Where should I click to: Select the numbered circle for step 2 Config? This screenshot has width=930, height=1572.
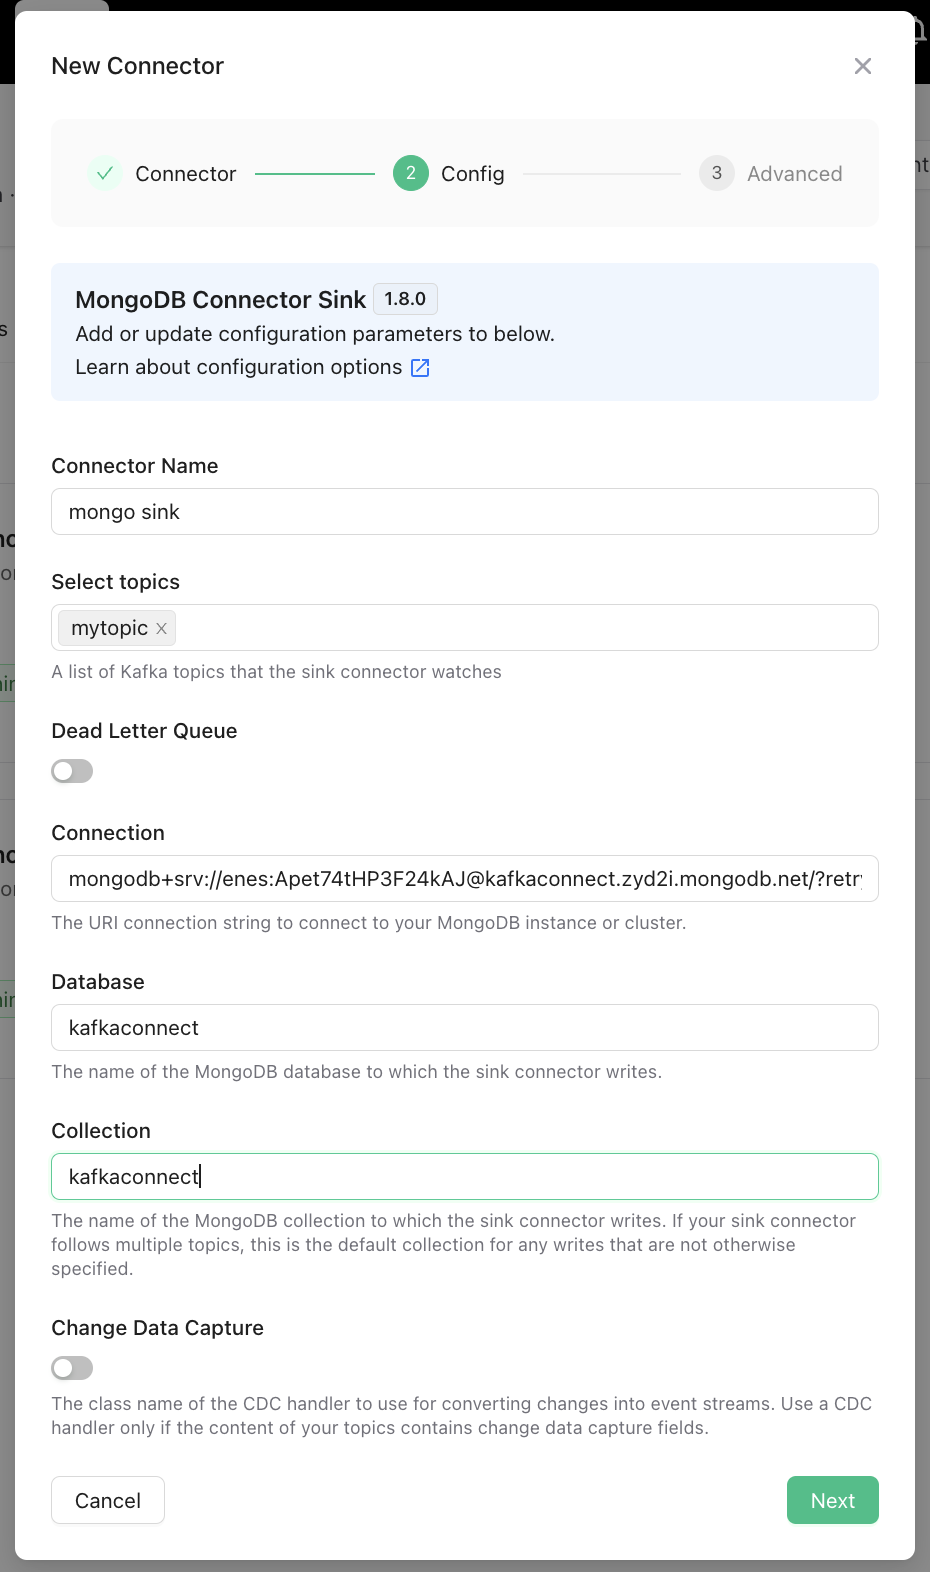tap(410, 173)
